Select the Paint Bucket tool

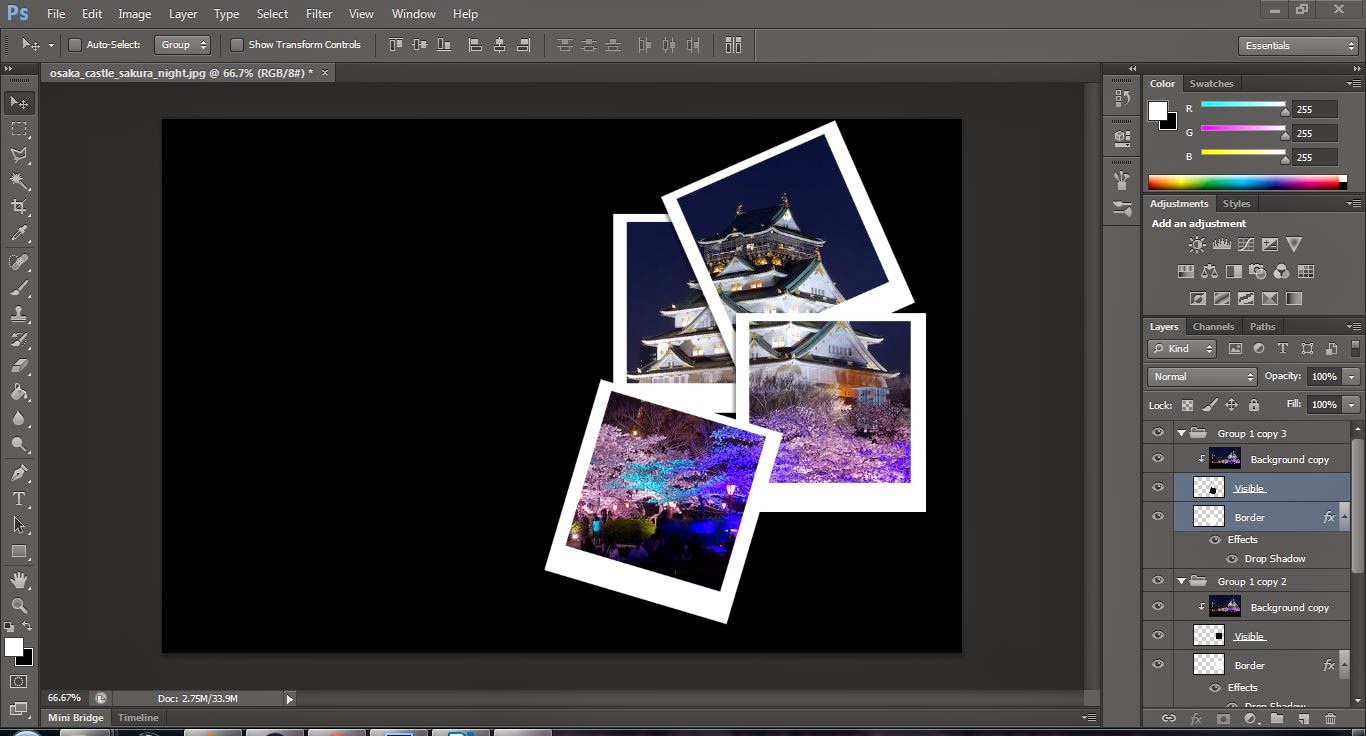19,393
